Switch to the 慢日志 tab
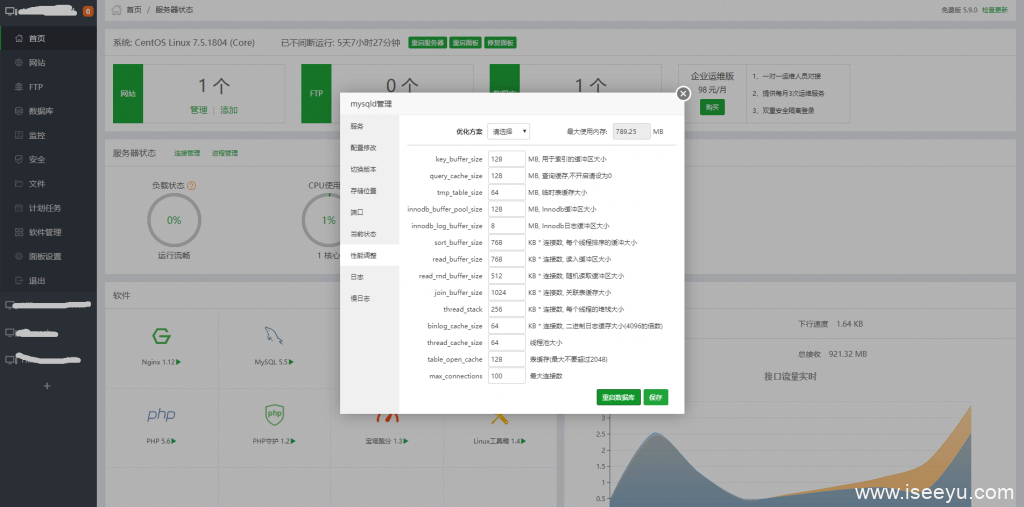 pos(370,299)
